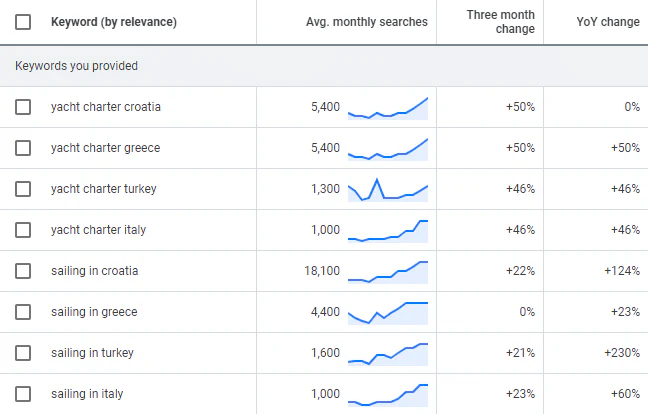The width and height of the screenshot is (648, 414).
Task: Enable checkbox for sailing in italy
Action: pyautogui.click(x=23, y=394)
